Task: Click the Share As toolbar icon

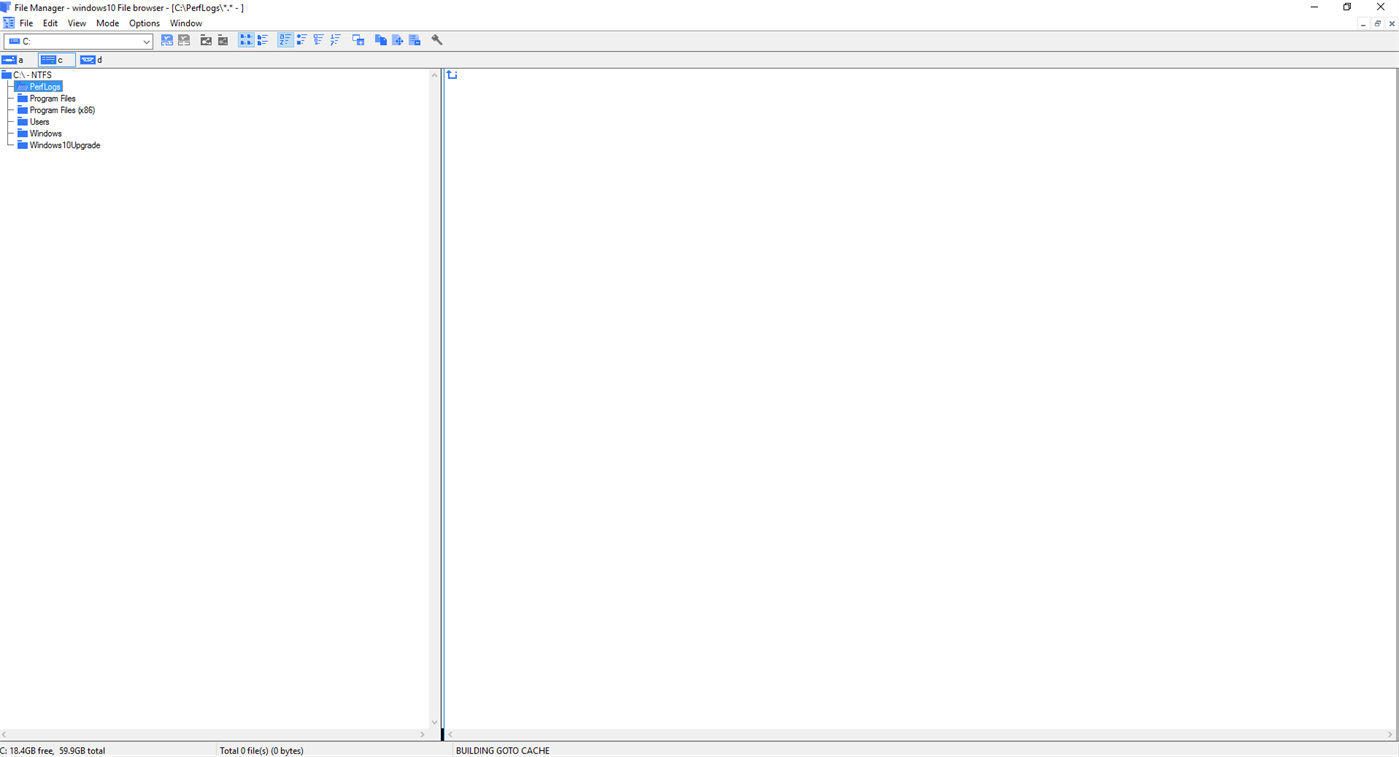Action: (206, 40)
